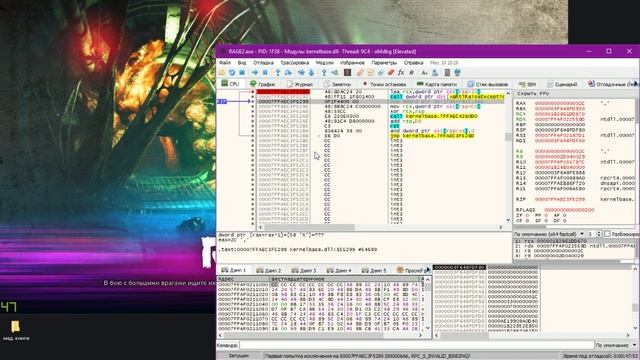Click the Calculator toolbar icon

tap(447, 73)
